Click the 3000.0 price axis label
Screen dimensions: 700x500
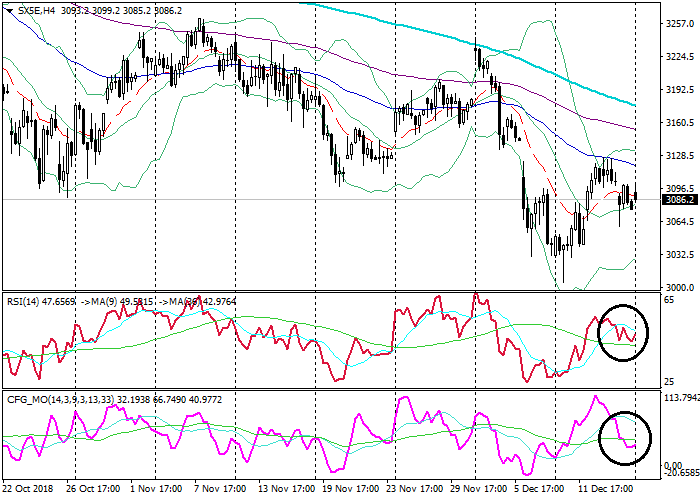(x=679, y=288)
